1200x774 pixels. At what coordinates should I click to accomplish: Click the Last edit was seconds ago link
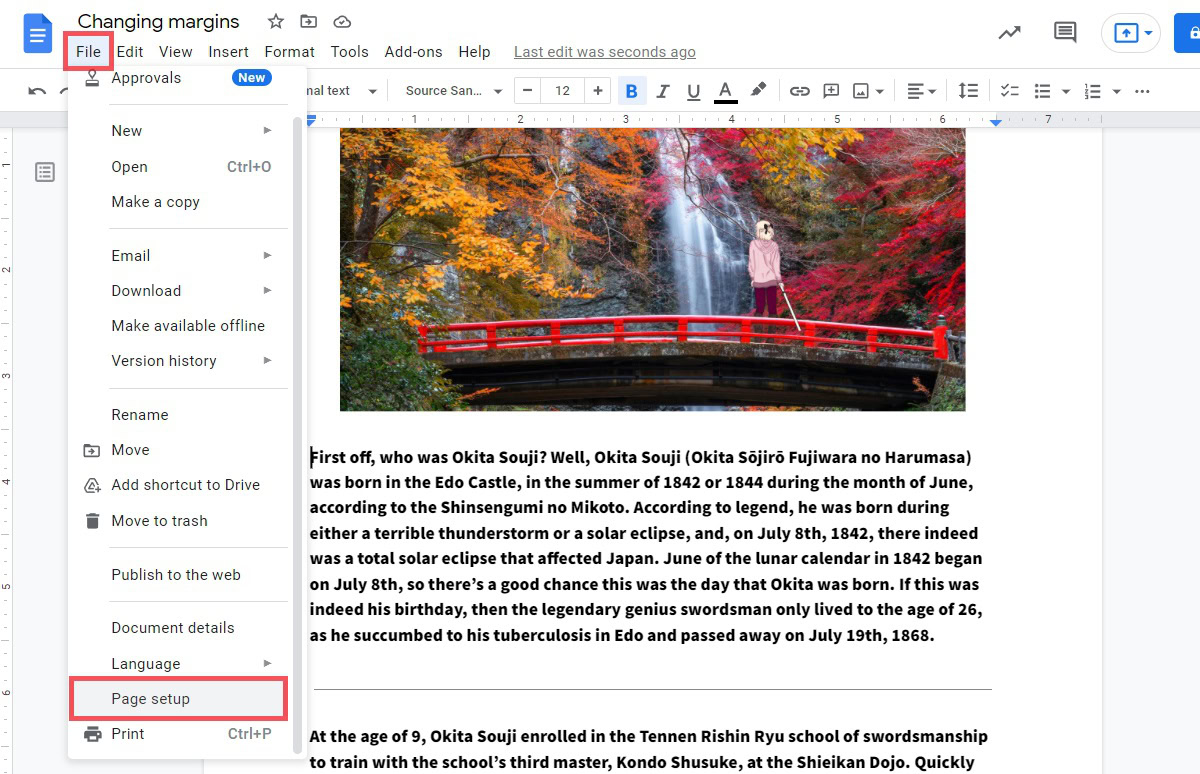[x=604, y=52]
